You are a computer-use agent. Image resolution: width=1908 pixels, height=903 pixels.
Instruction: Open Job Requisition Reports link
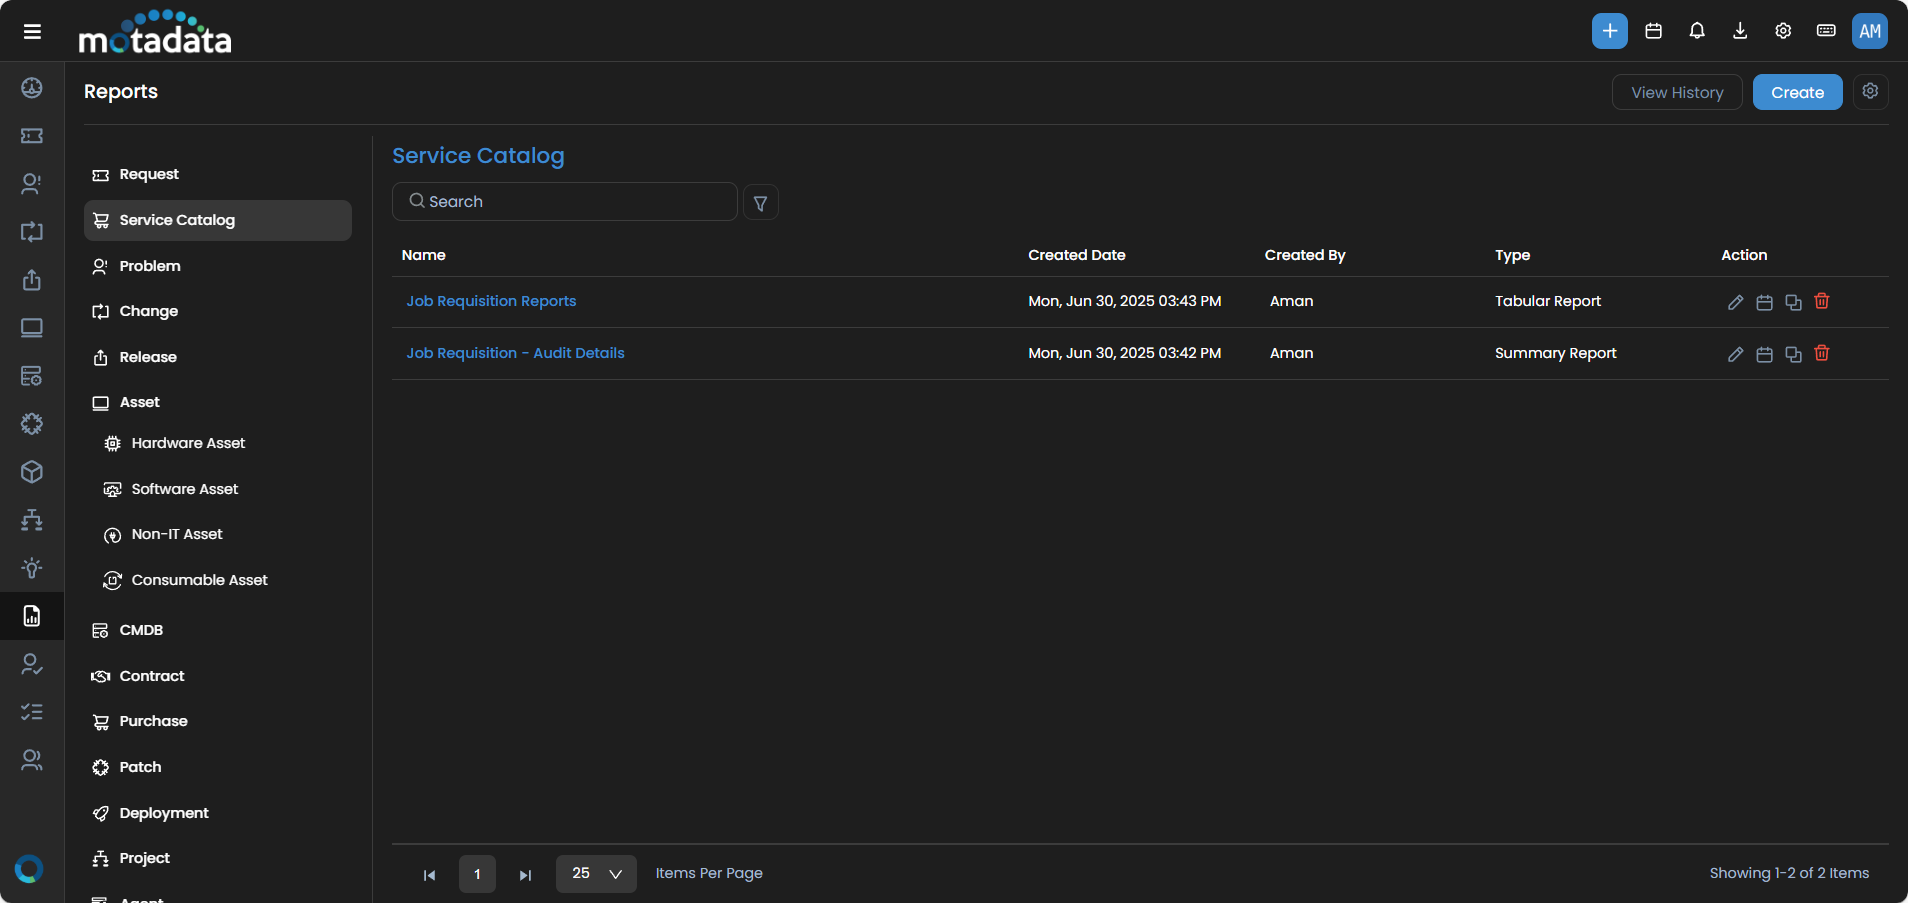coord(491,301)
